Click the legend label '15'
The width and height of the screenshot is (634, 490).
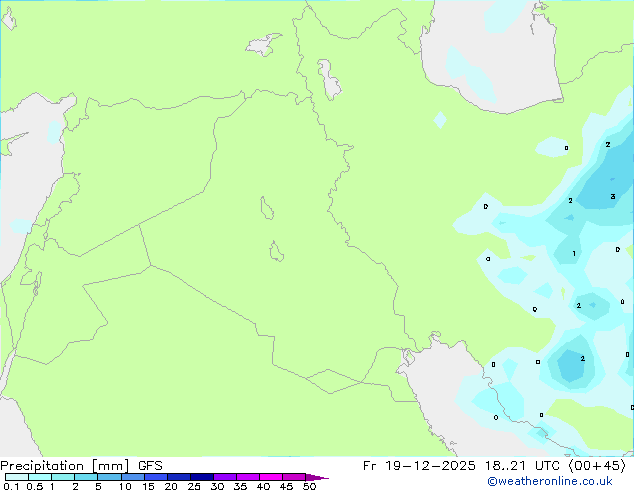click(x=148, y=486)
